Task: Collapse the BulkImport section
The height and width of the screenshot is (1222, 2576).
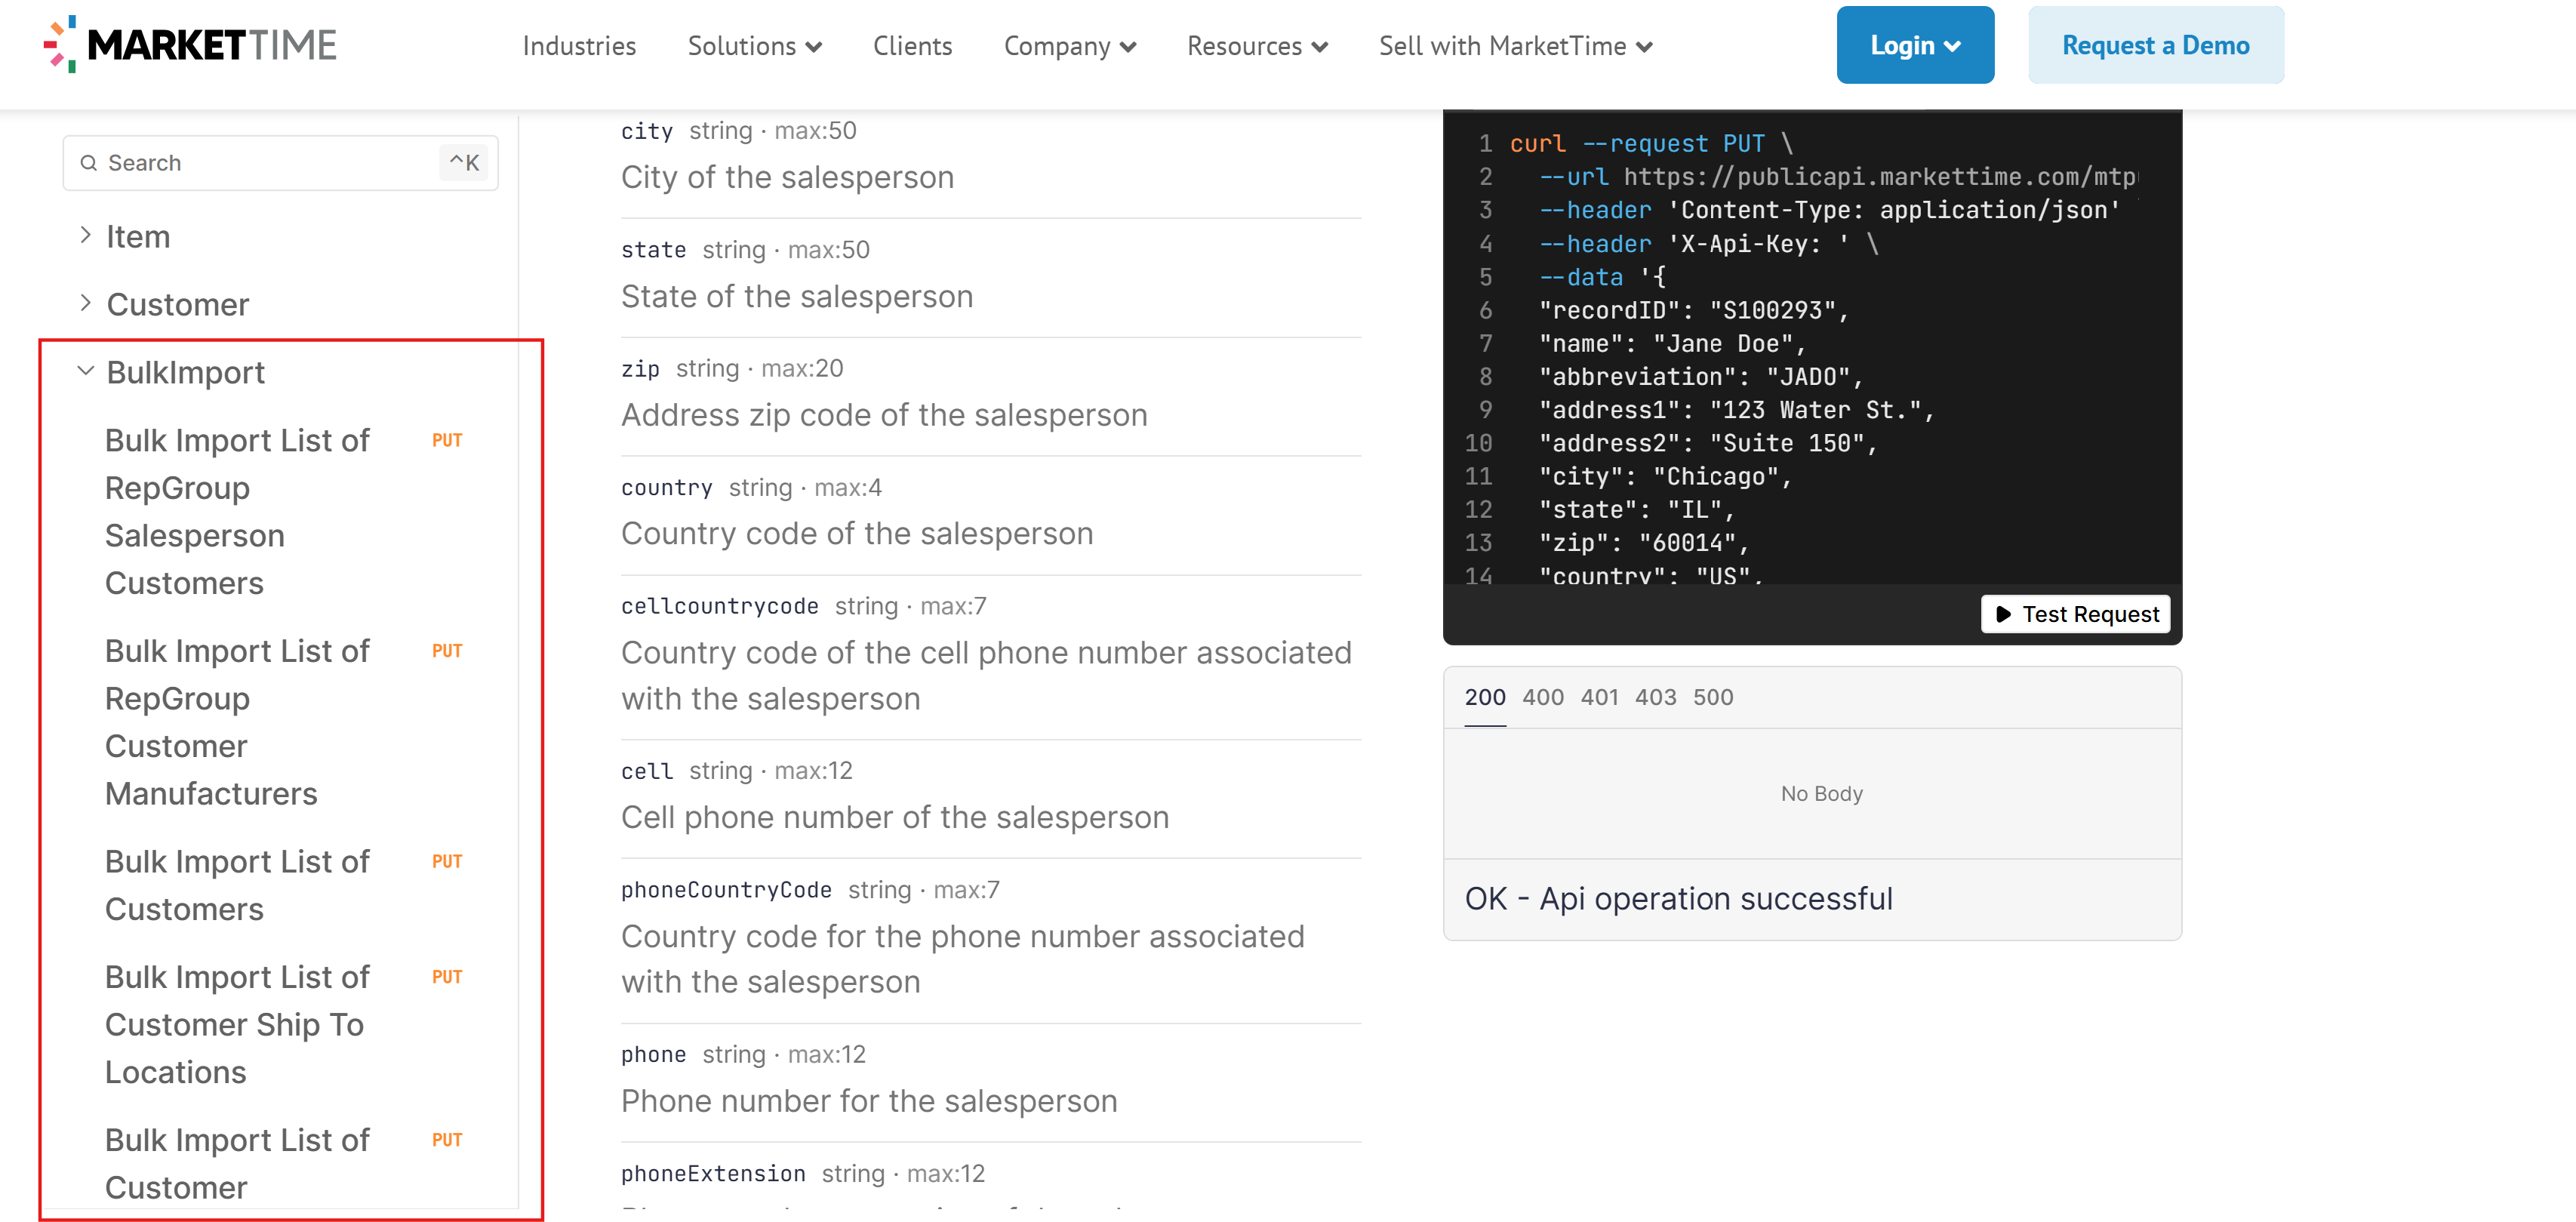Action: 85,371
